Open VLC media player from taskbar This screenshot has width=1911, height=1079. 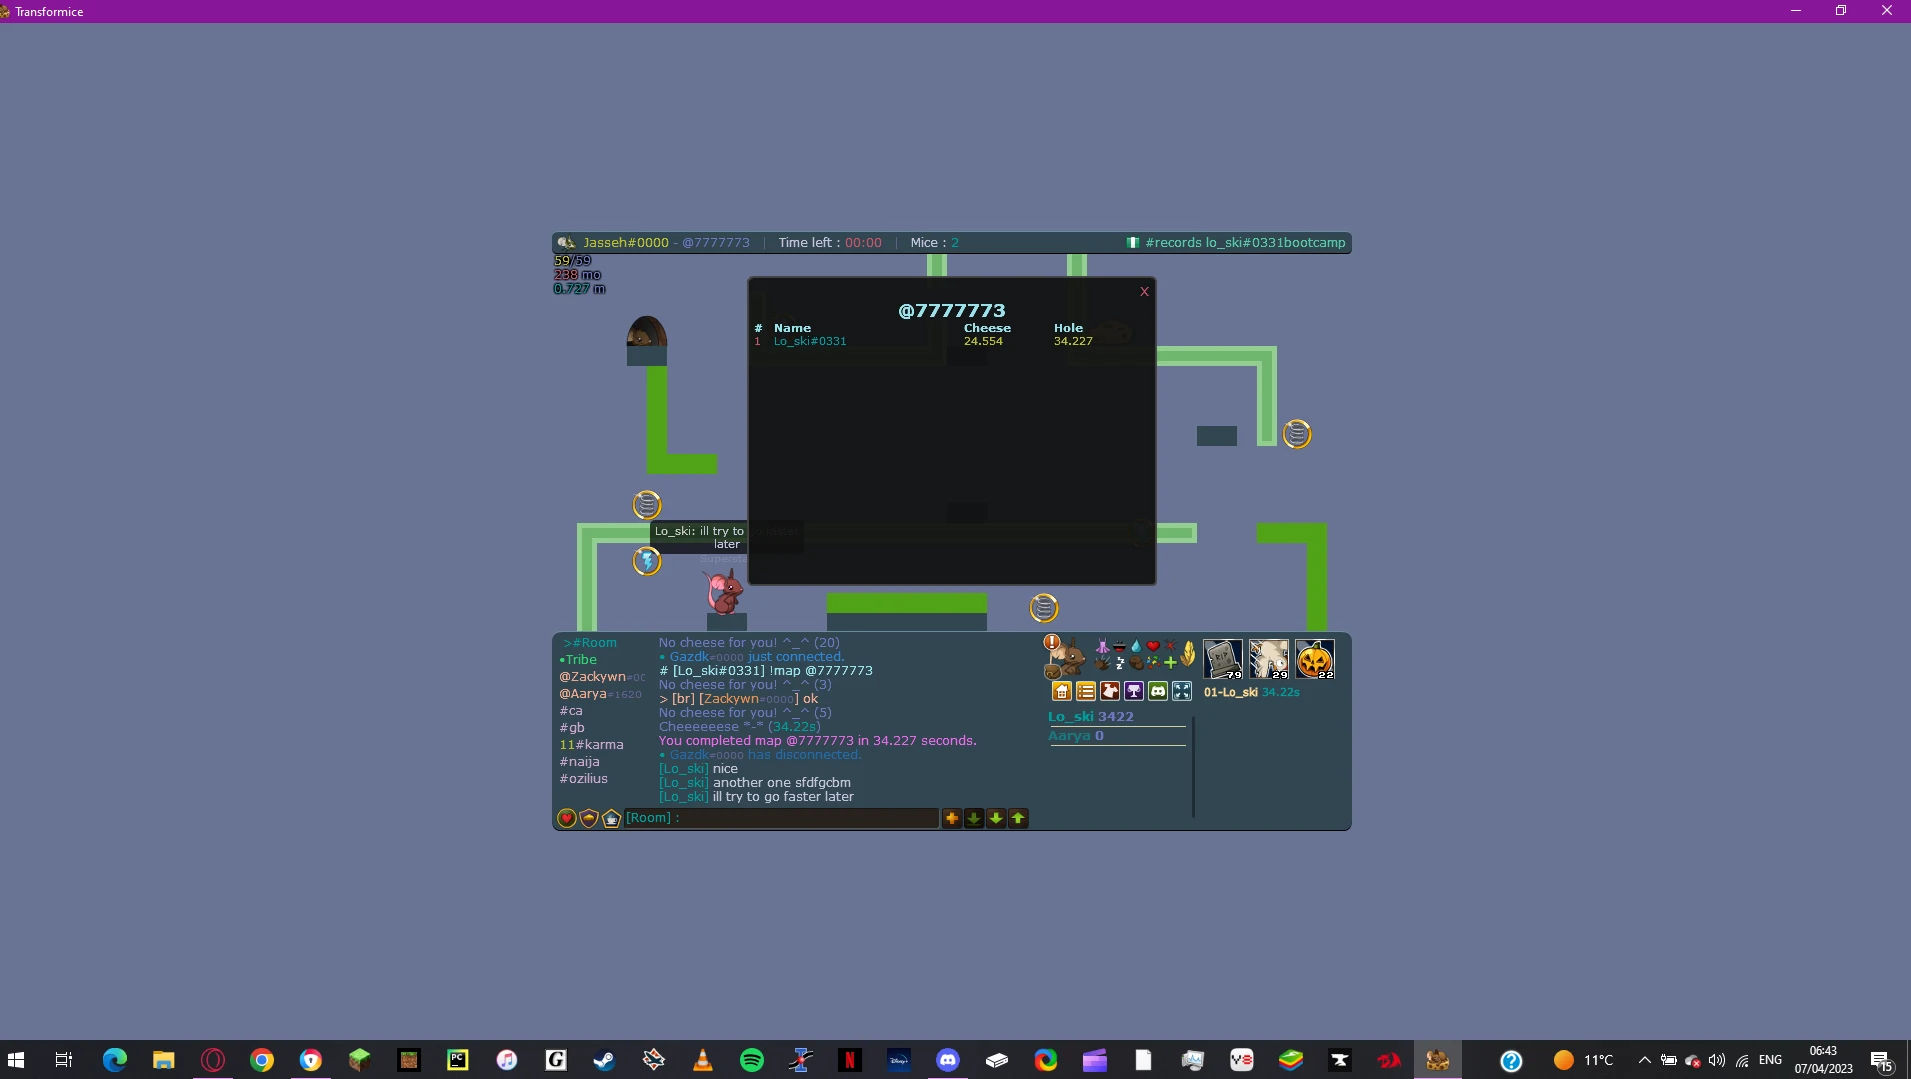703,1060
